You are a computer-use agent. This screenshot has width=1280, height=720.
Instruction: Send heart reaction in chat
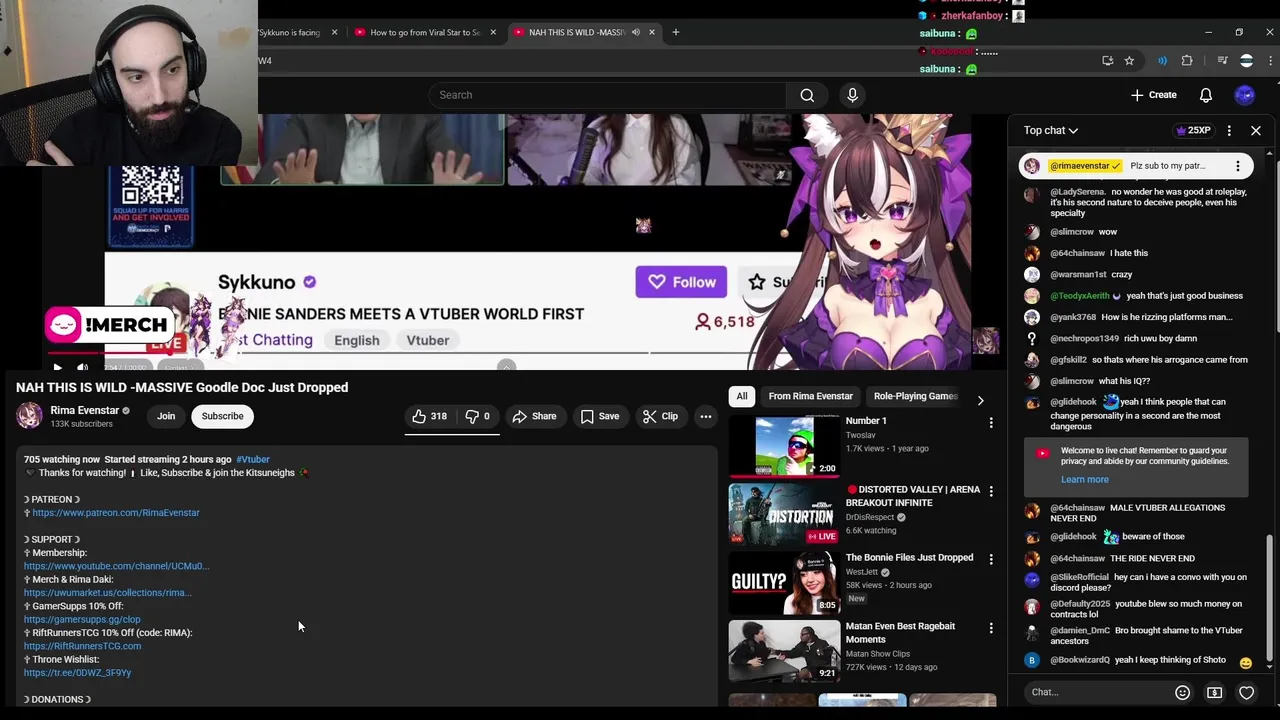coord(1246,692)
